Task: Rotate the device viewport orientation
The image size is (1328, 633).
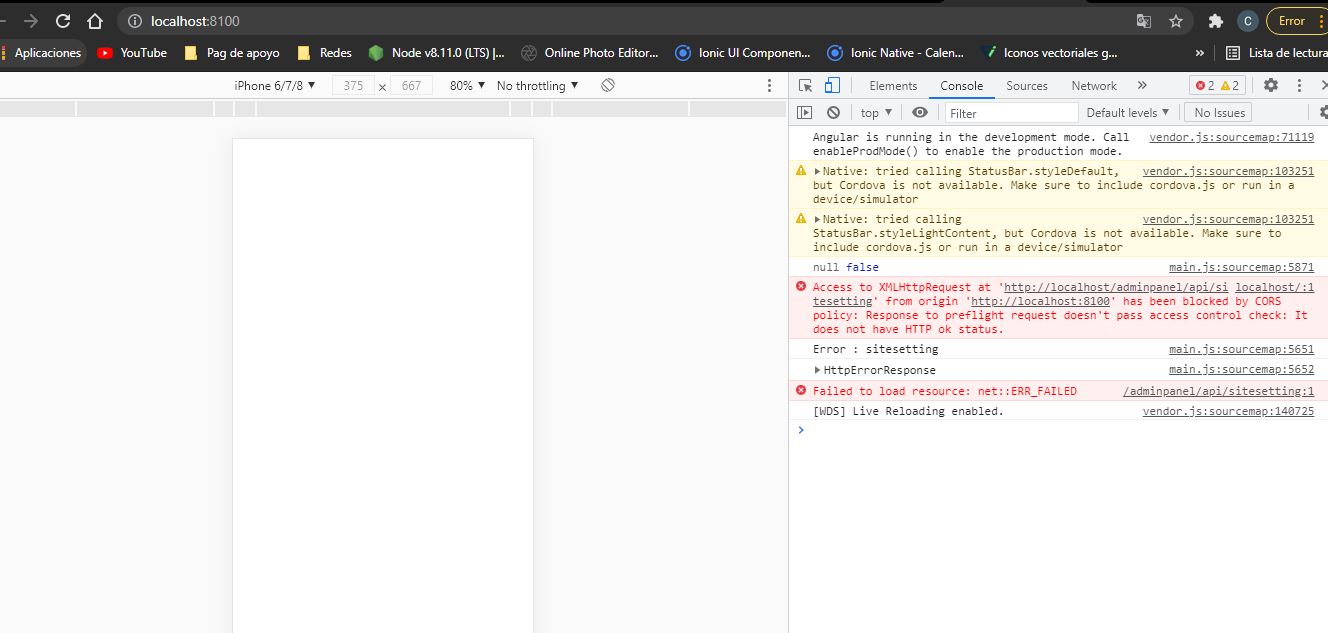Action: 607,86
